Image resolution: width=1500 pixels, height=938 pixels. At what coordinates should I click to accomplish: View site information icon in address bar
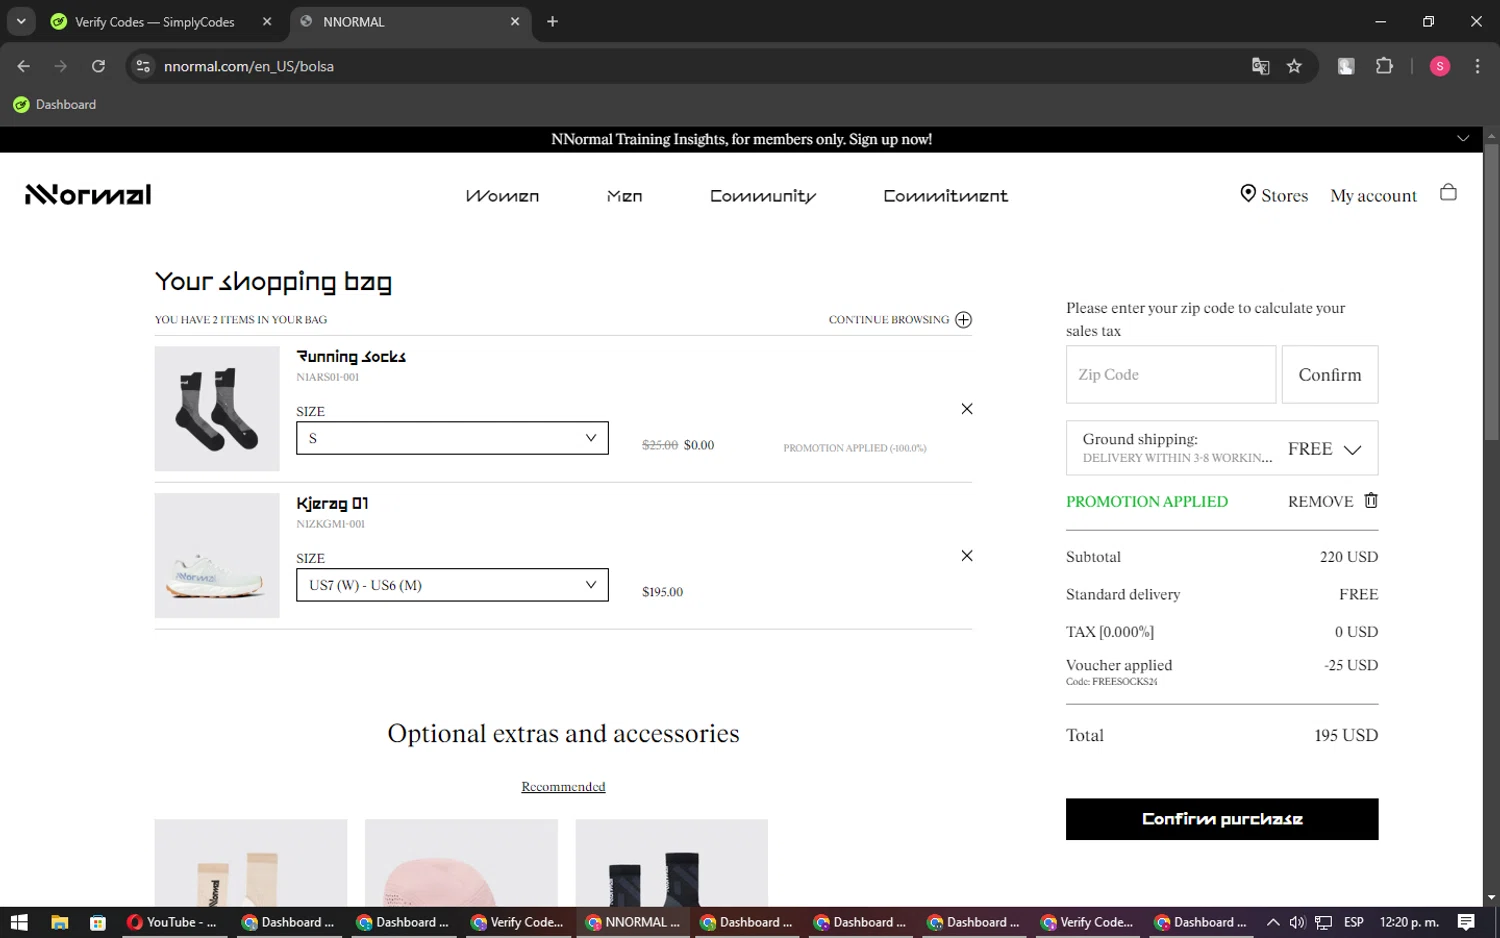[143, 66]
